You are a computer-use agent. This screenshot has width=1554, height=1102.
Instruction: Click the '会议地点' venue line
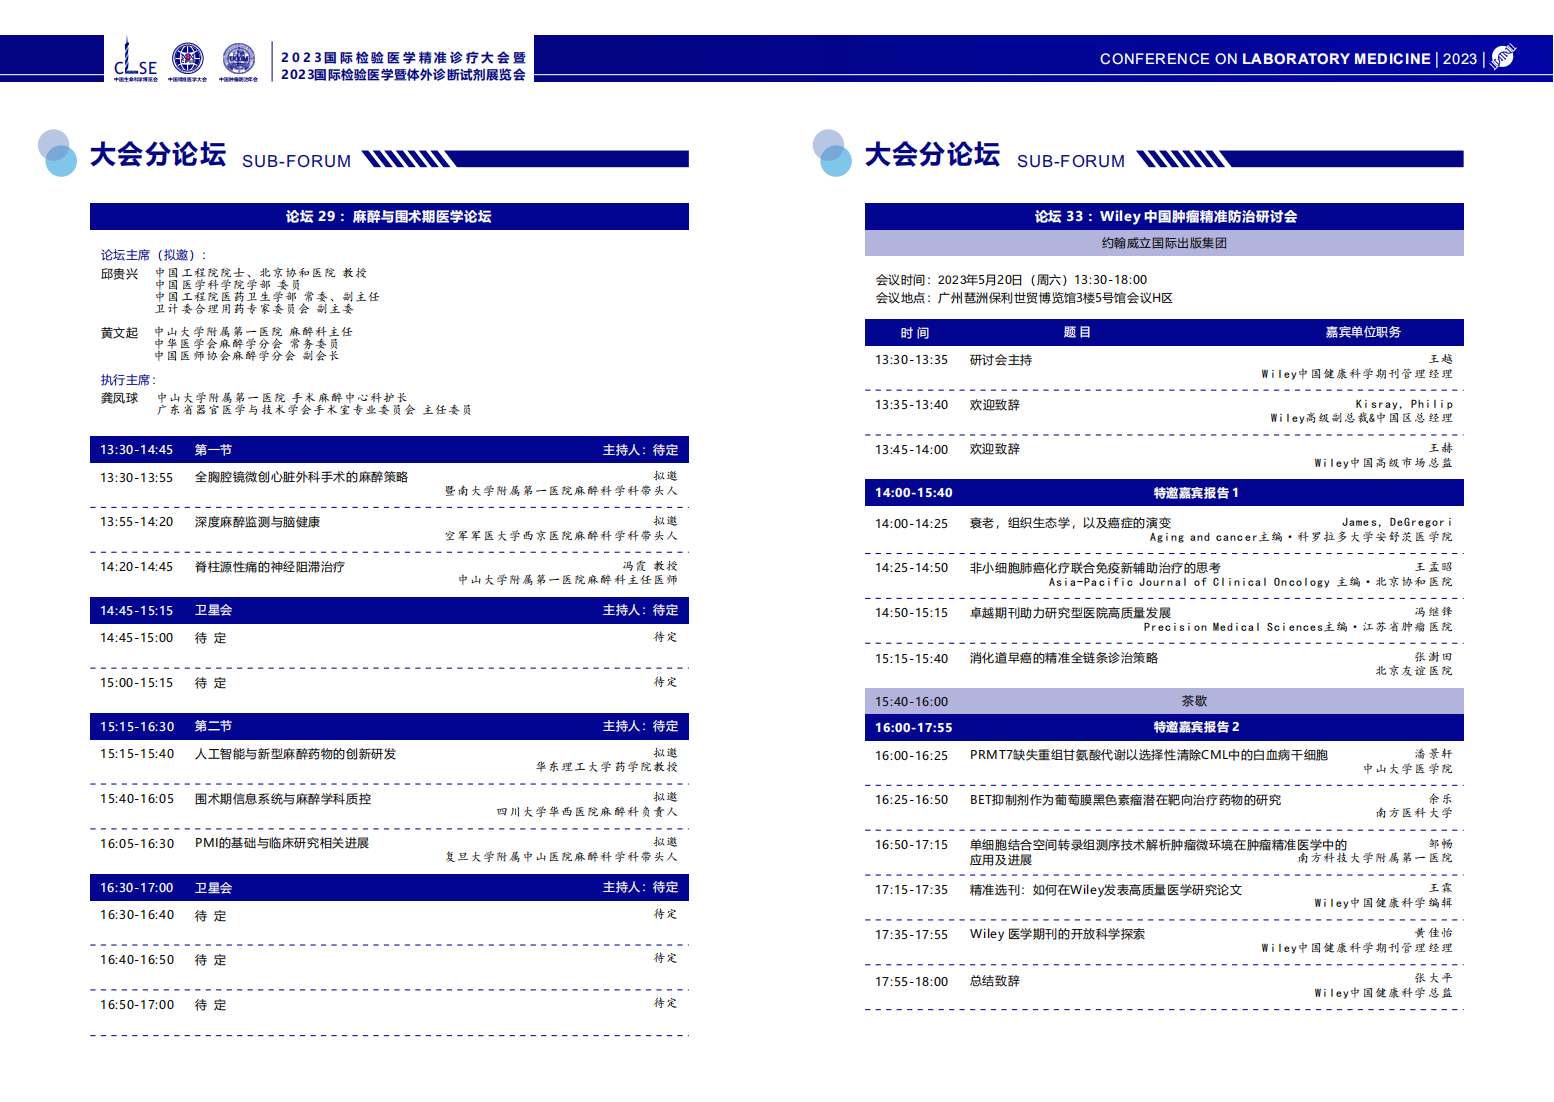pyautogui.click(x=1024, y=298)
